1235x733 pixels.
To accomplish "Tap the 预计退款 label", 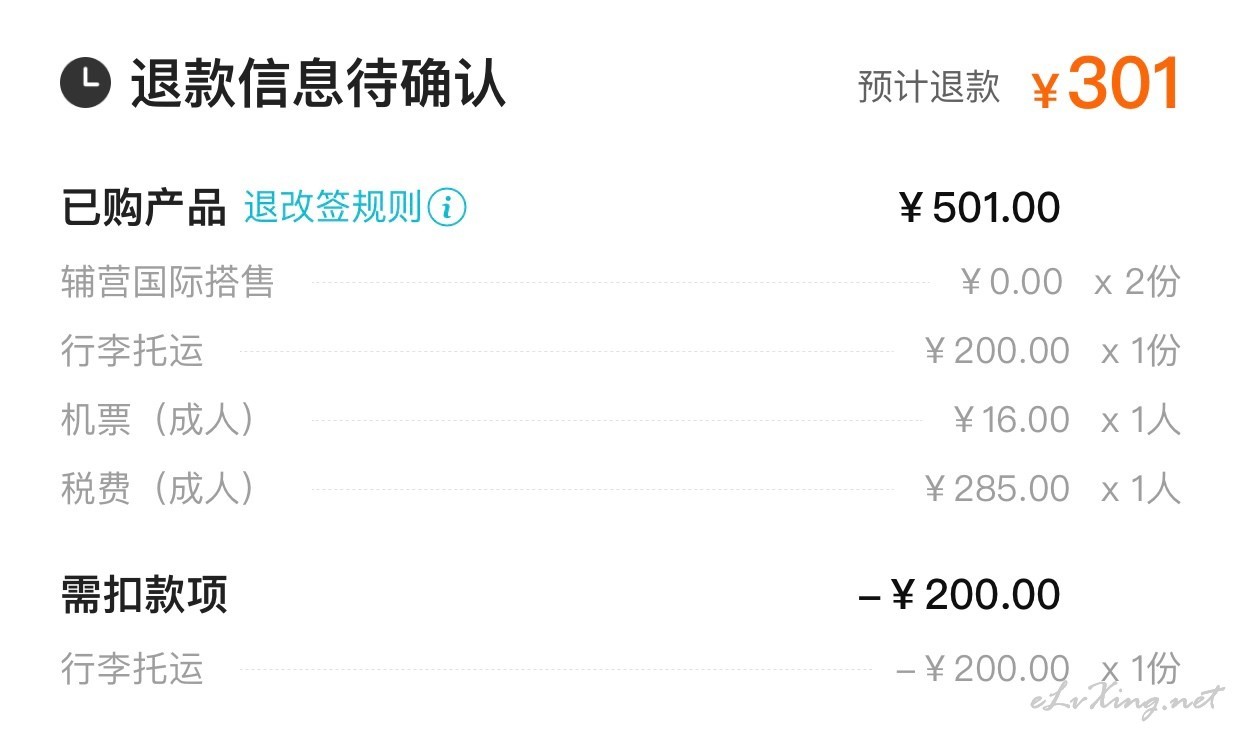I will [x=929, y=87].
